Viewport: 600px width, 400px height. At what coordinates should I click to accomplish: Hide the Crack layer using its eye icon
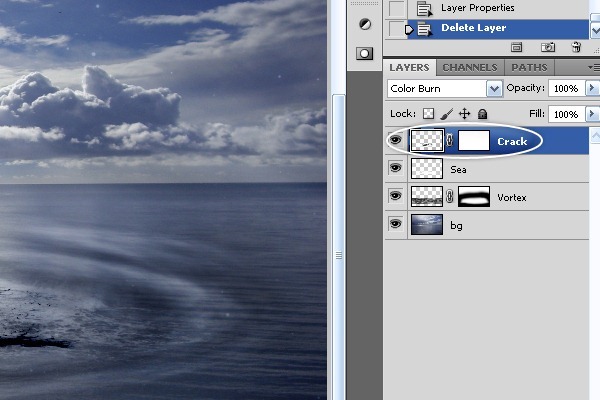(396, 141)
